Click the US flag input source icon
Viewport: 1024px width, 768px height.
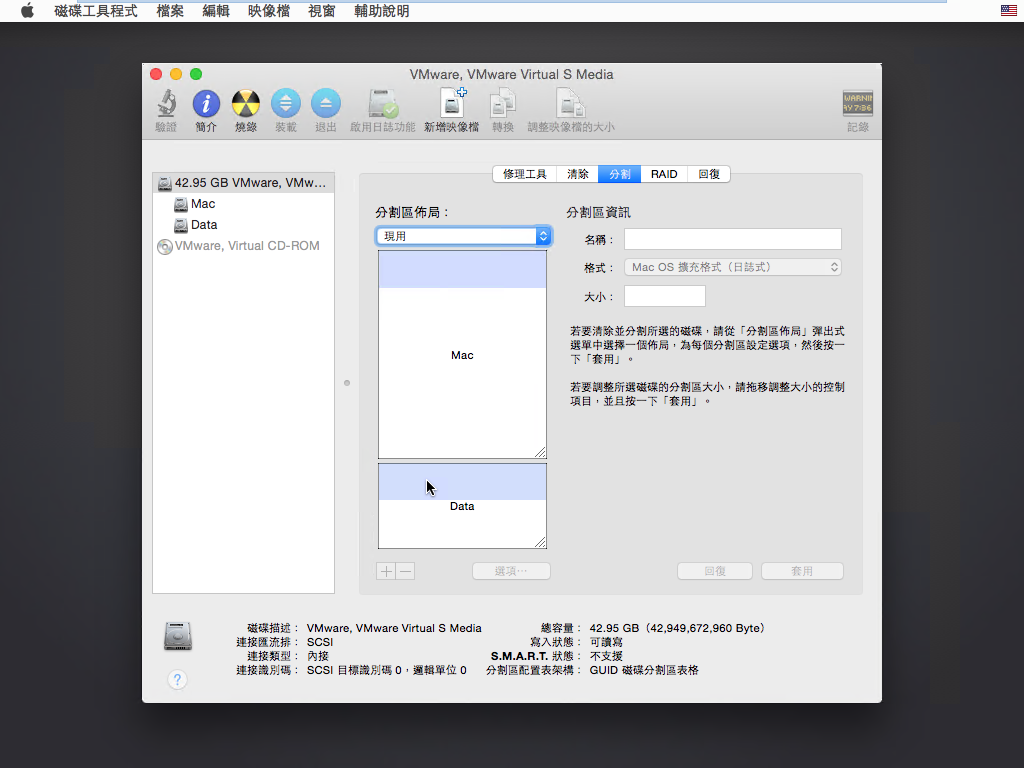(1008, 10)
